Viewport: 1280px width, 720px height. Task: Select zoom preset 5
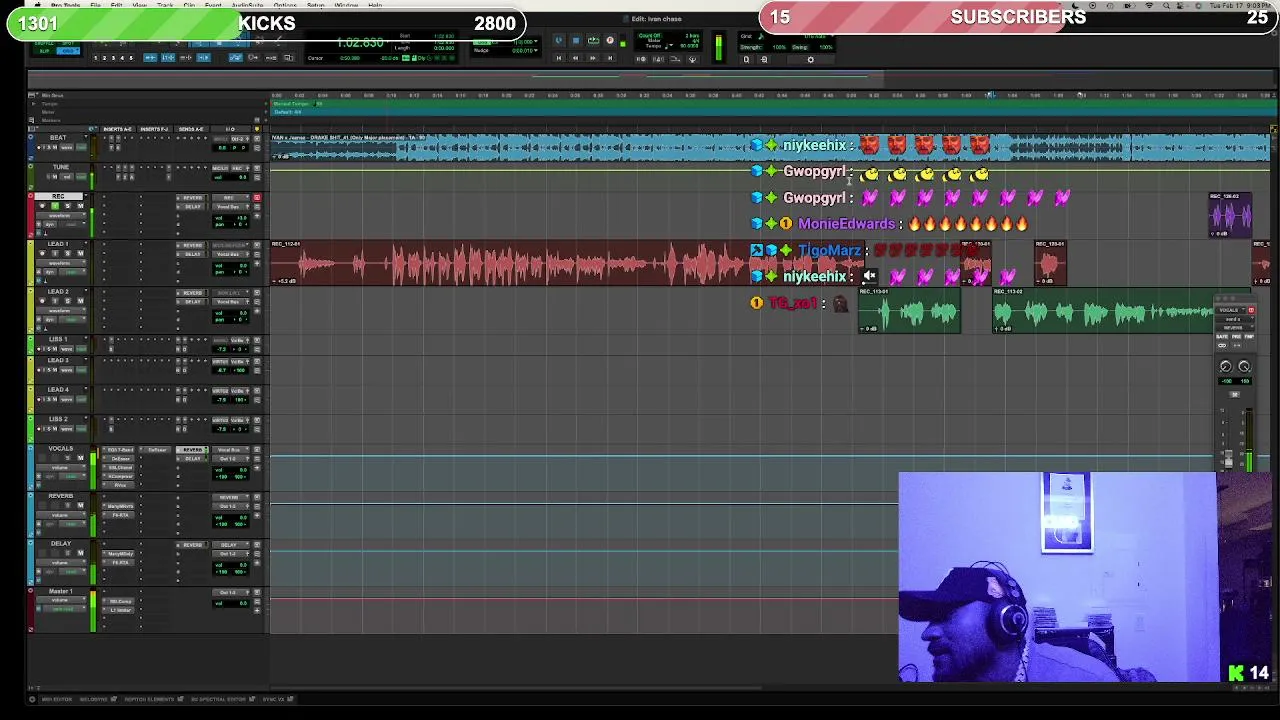click(131, 58)
